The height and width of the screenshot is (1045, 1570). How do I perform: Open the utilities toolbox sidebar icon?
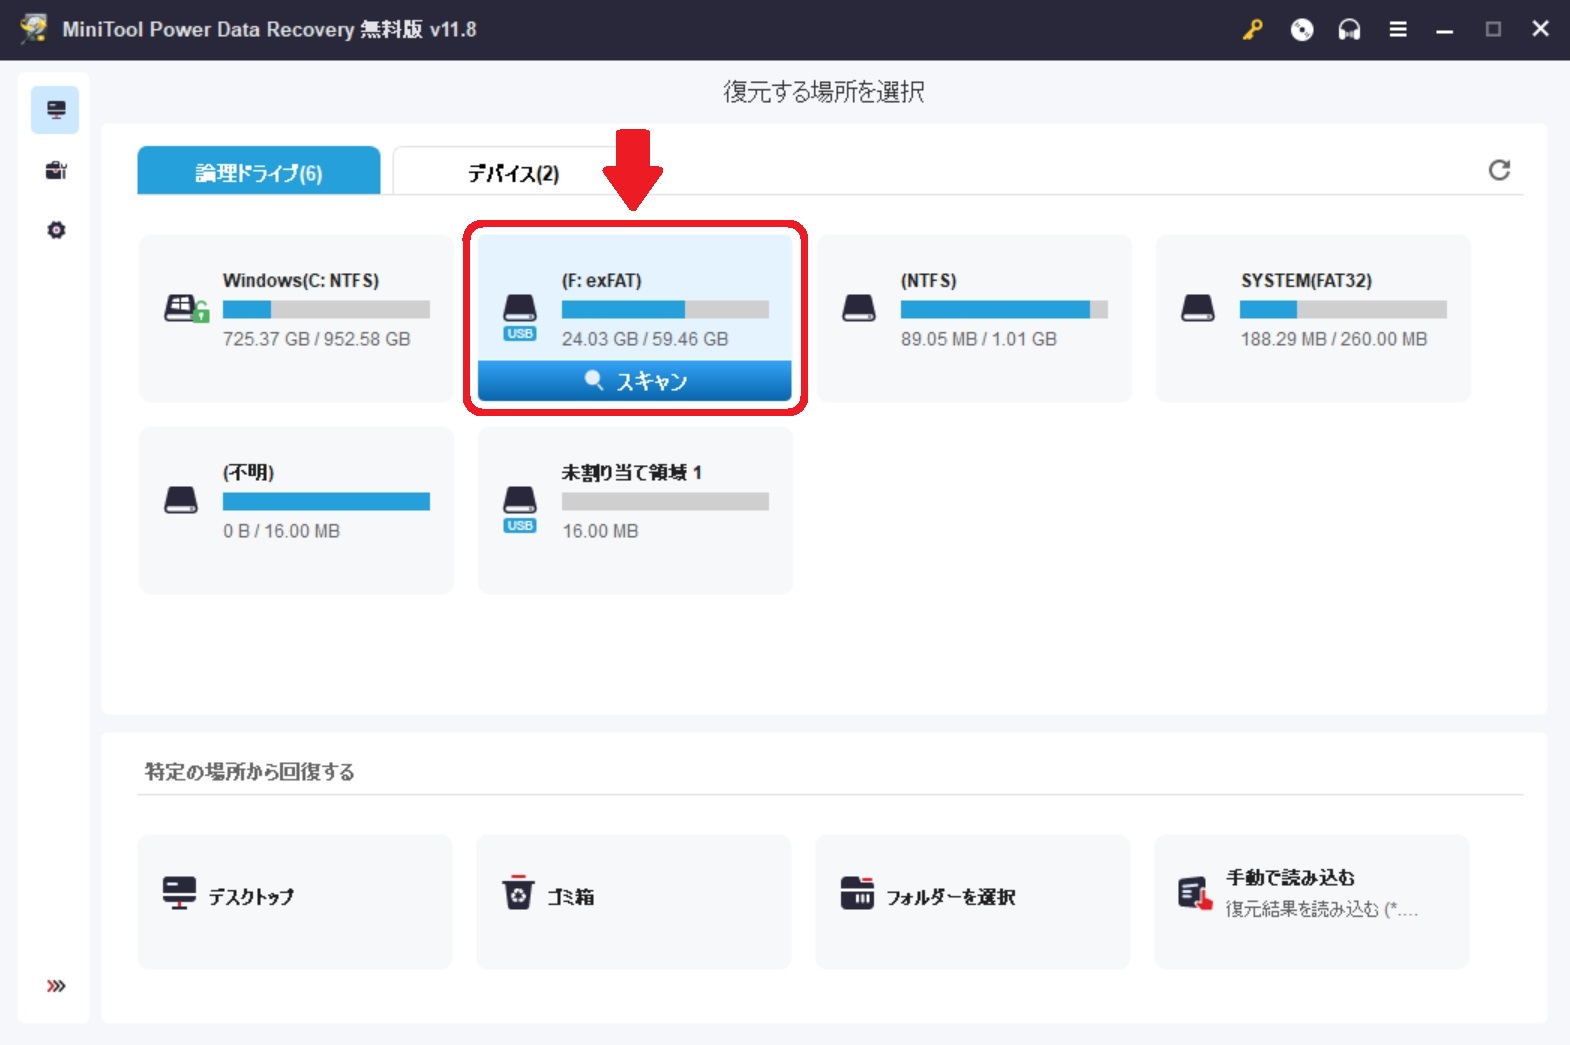click(56, 170)
